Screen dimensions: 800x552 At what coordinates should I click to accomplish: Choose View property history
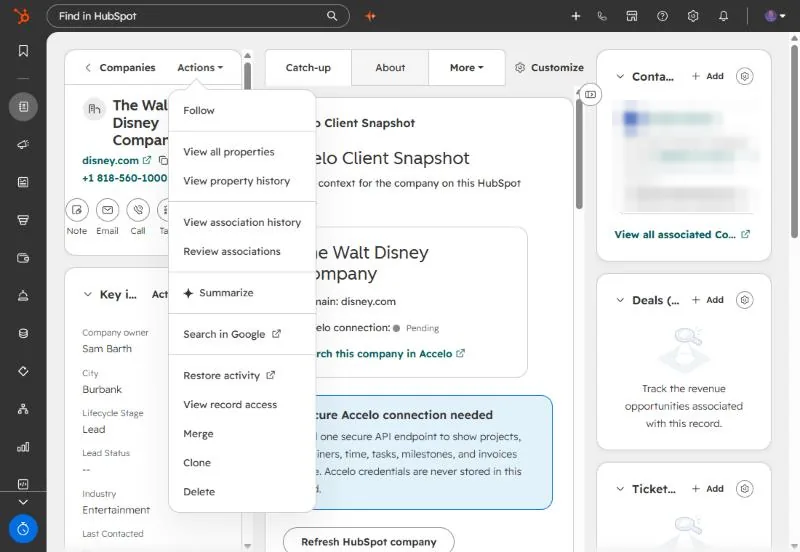[242, 181]
